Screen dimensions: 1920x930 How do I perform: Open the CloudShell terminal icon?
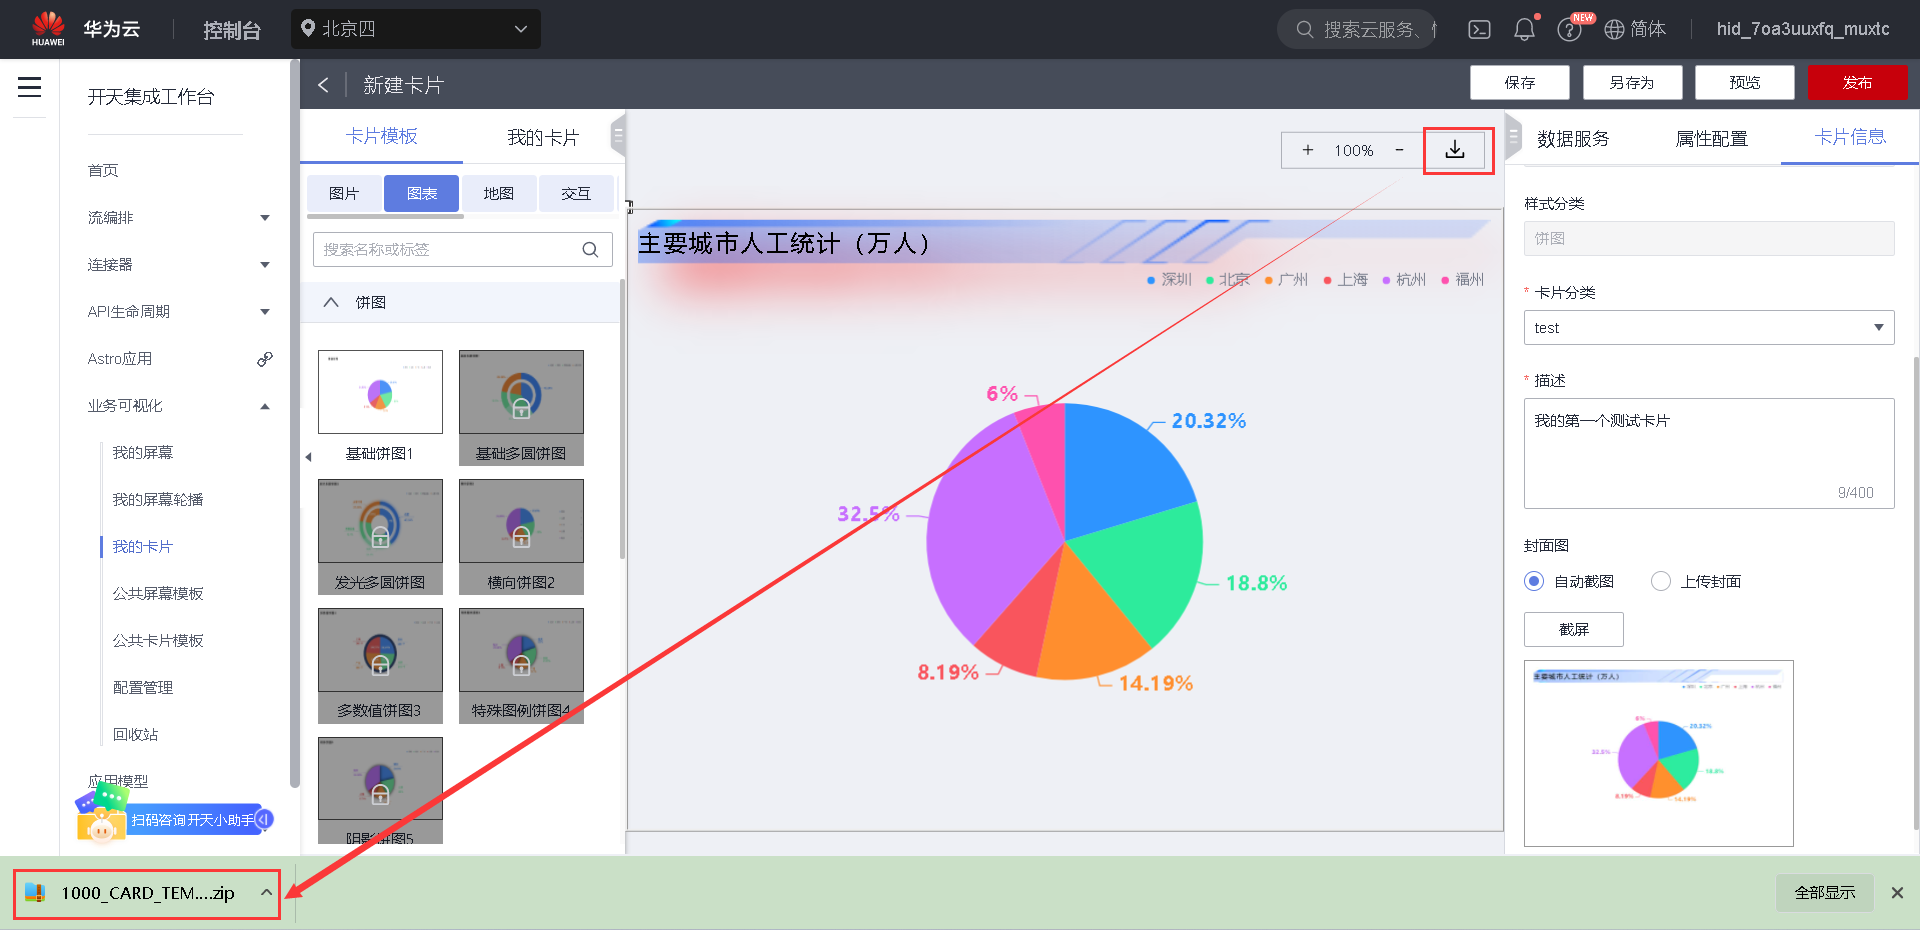1479,30
